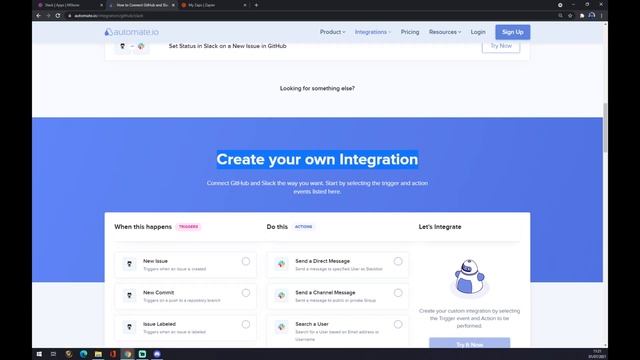Select the Search a User action radio
This screenshot has height=360, width=640.
398,324
